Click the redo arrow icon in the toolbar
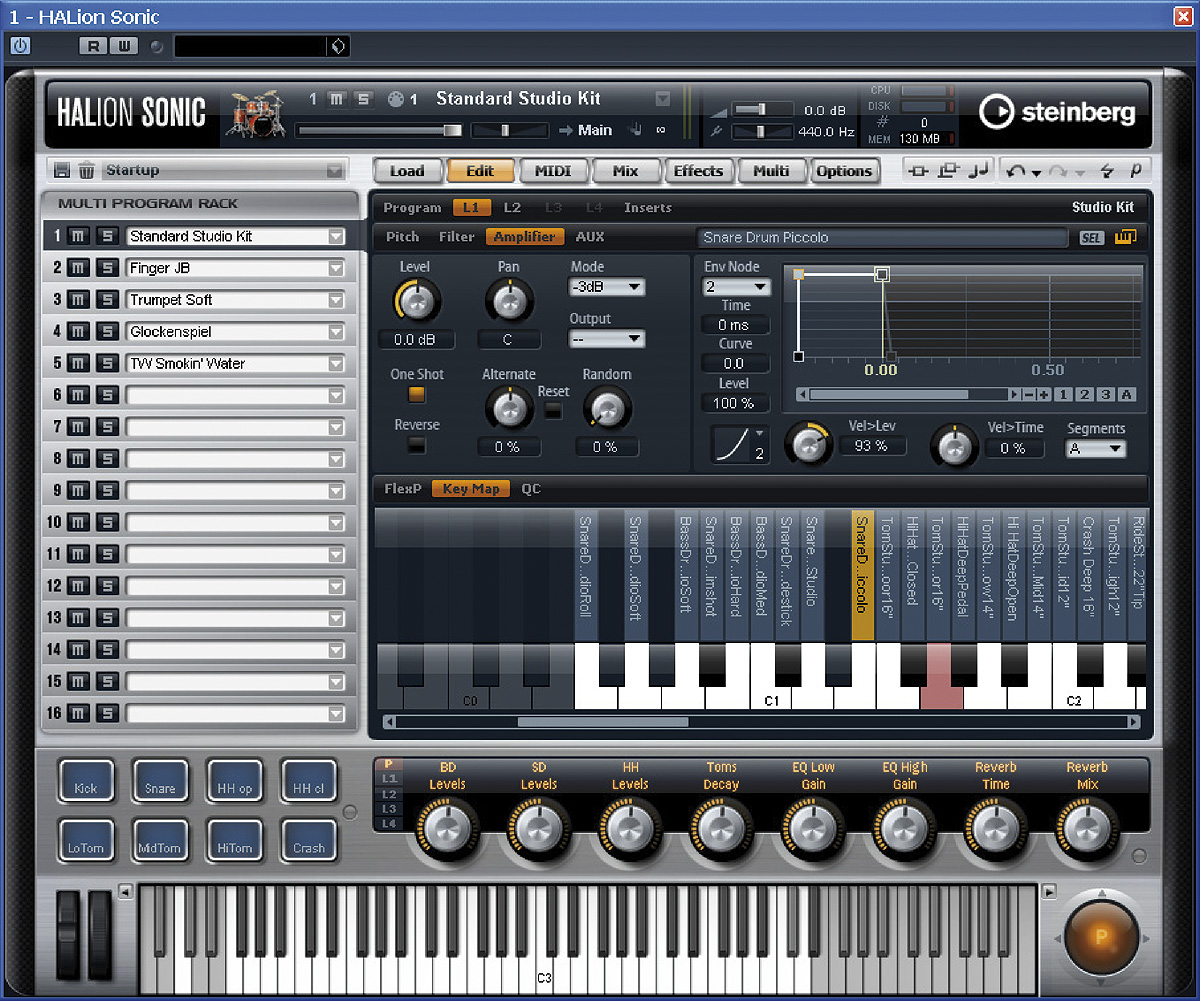 tap(1059, 171)
